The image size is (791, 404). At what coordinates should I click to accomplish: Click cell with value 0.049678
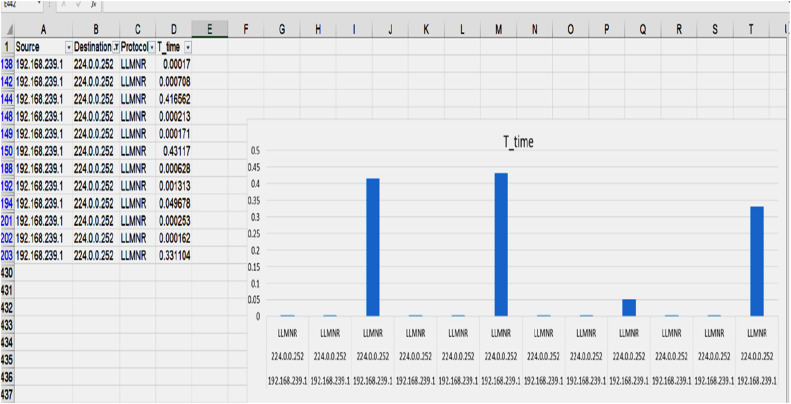pos(174,203)
